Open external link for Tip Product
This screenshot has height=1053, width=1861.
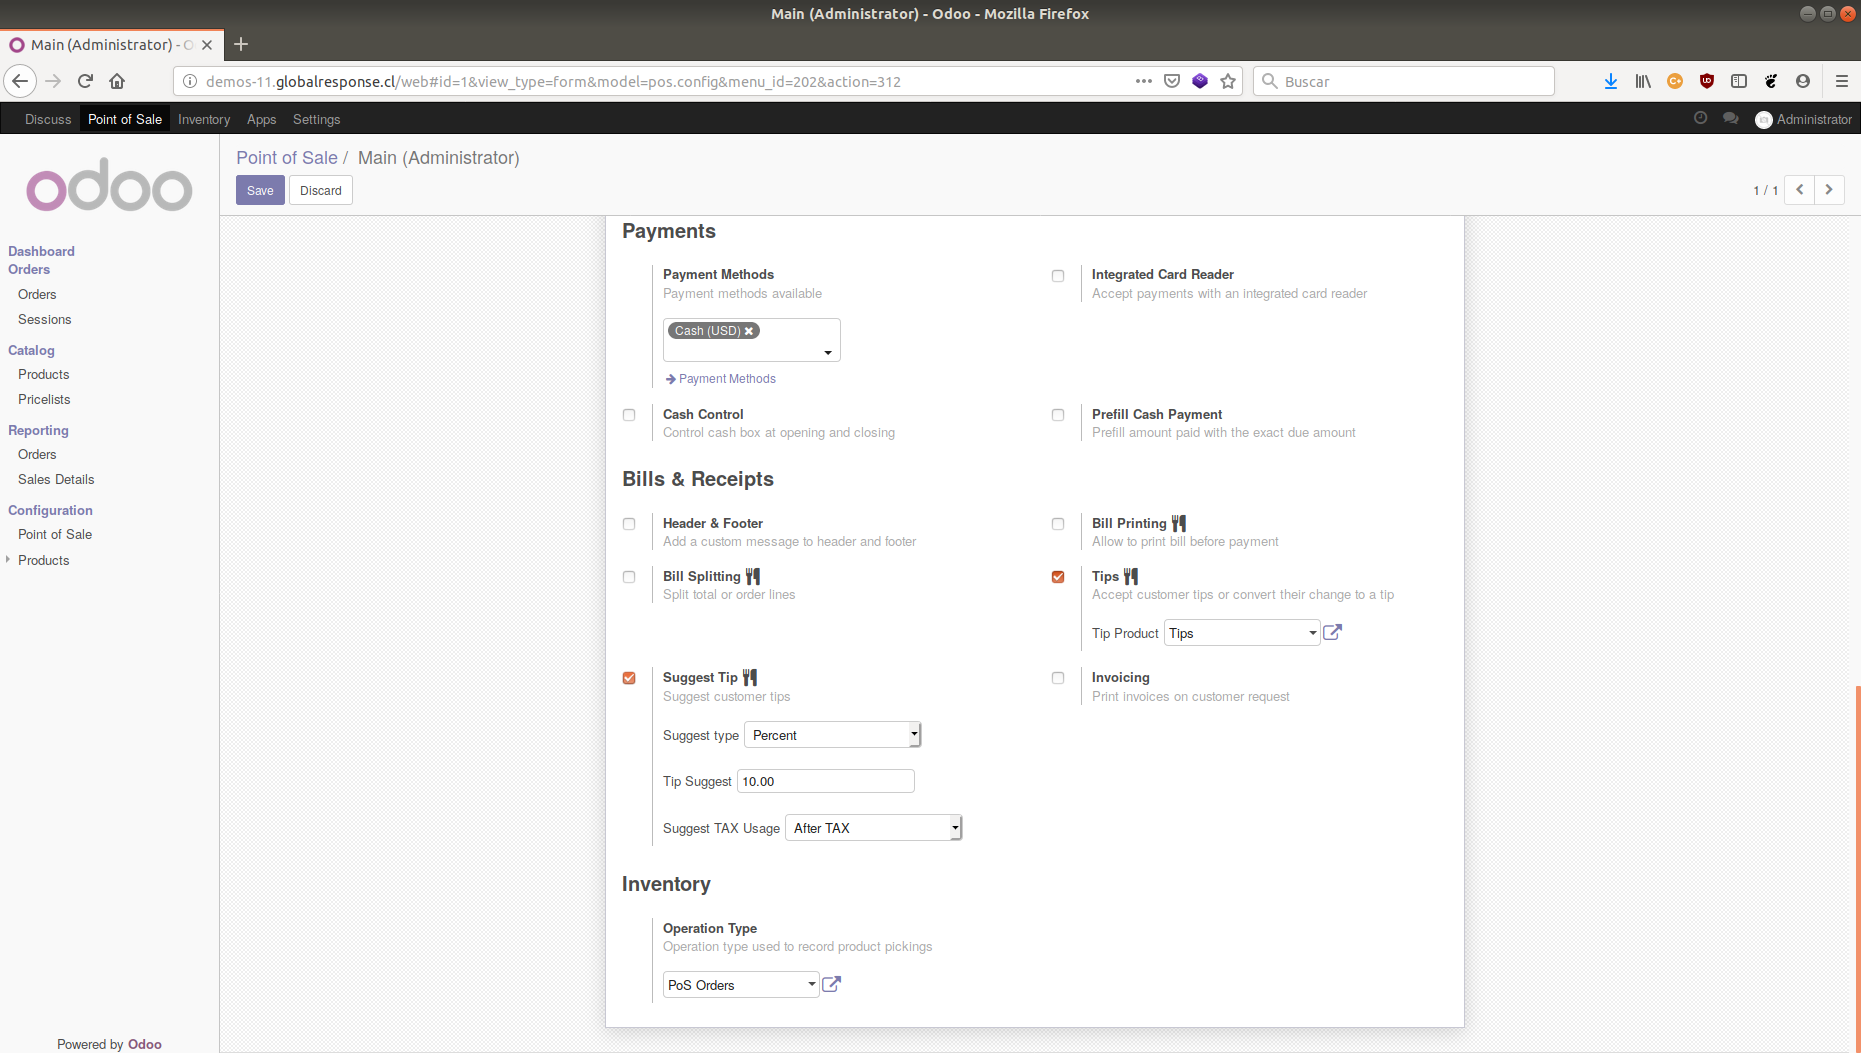1332,632
